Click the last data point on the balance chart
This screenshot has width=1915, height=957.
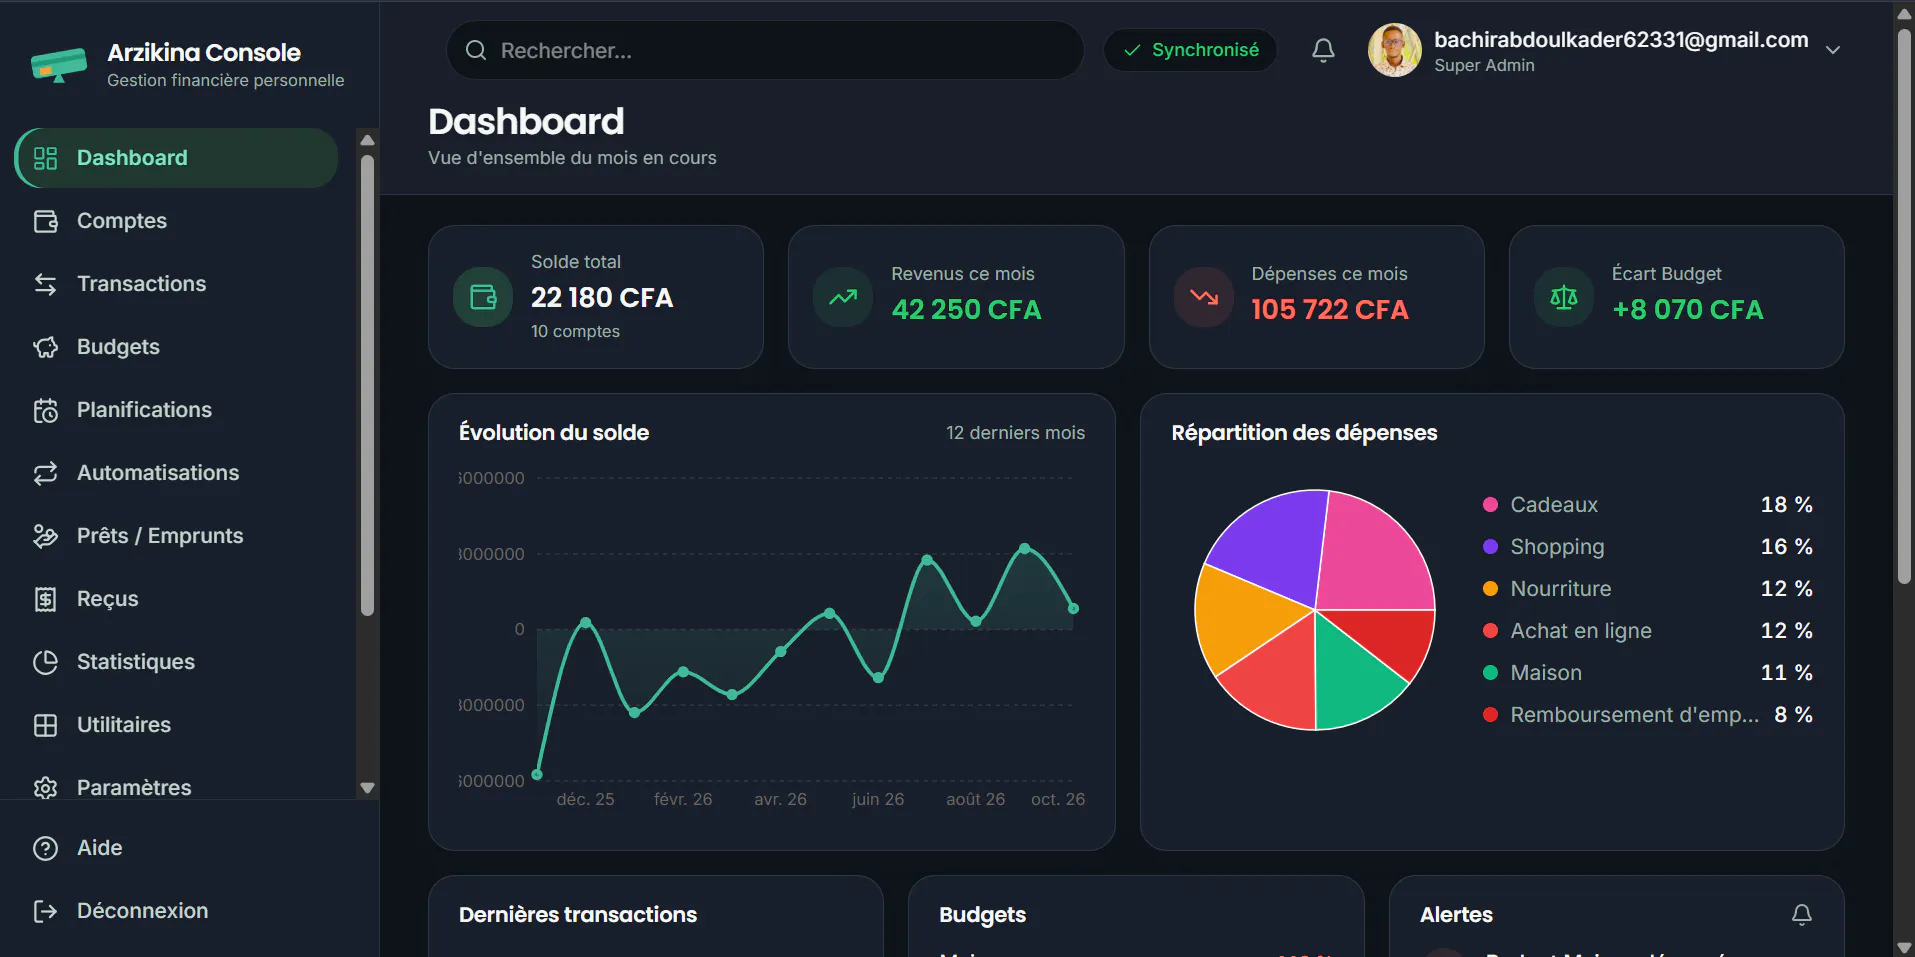pyautogui.click(x=1073, y=608)
